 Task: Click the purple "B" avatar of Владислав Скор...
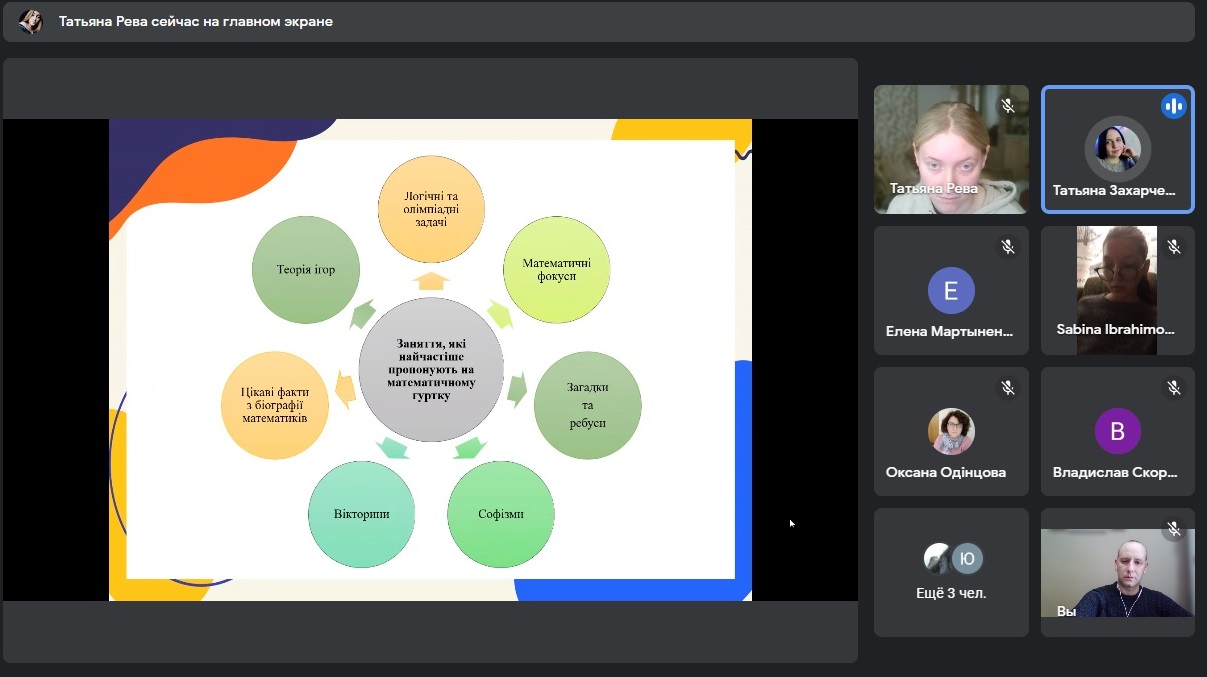(1117, 432)
